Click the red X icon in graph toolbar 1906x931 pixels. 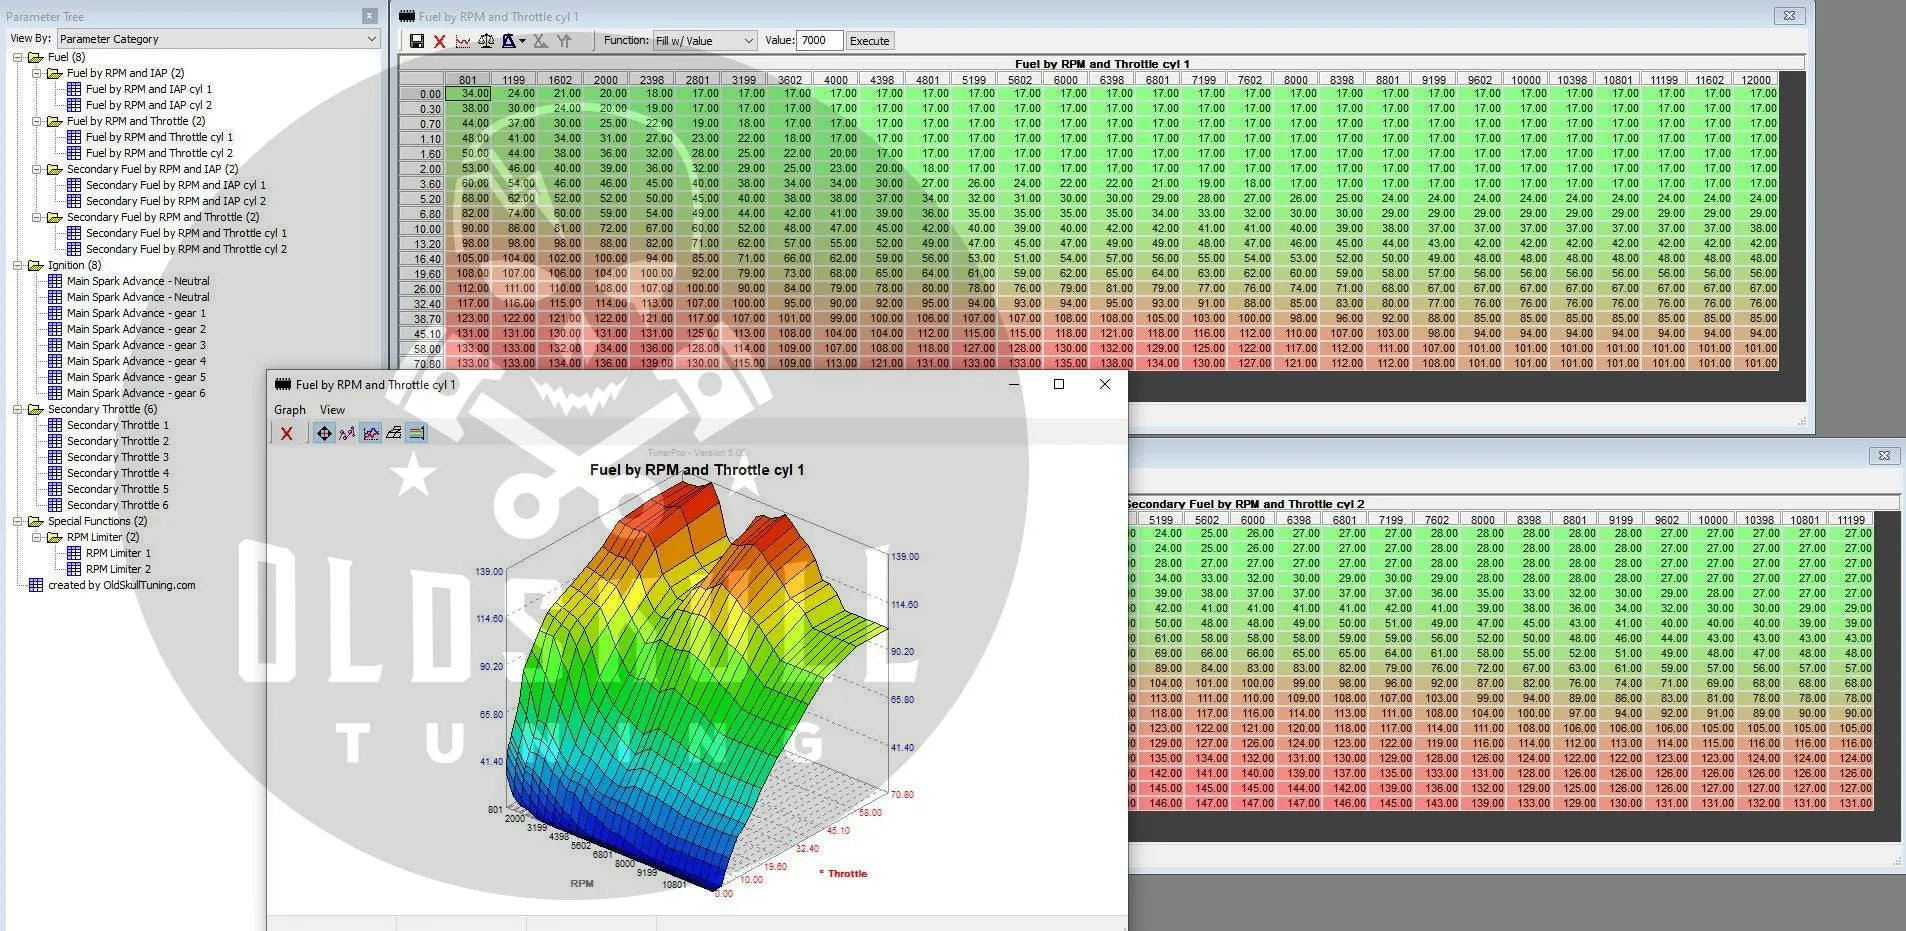pos(287,433)
